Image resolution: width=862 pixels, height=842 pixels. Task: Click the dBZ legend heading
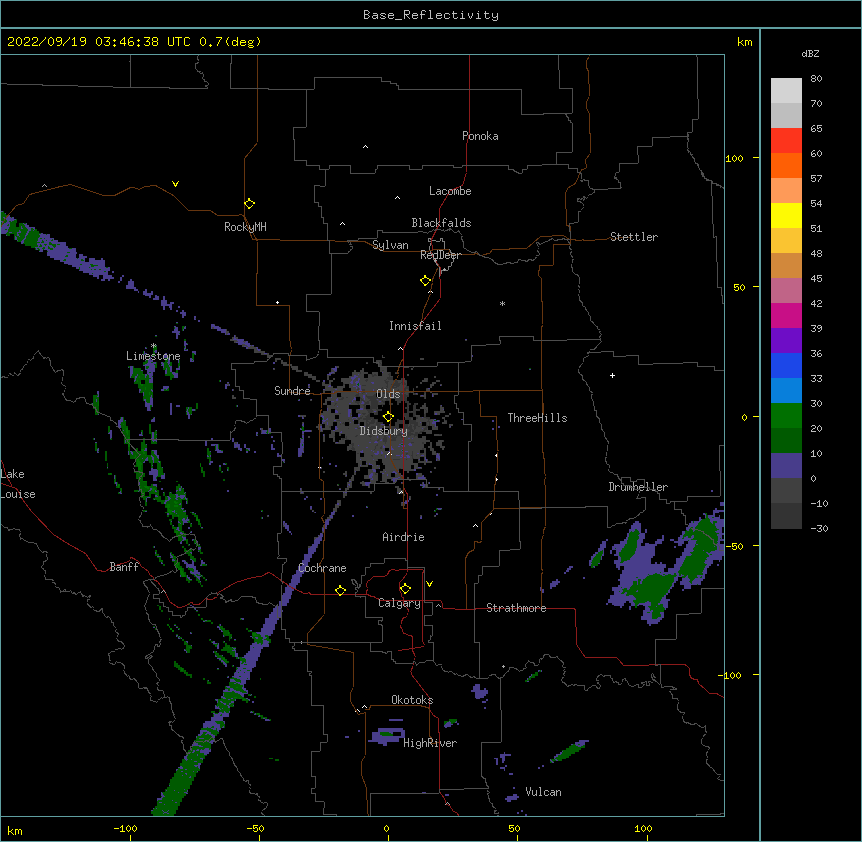[810, 53]
